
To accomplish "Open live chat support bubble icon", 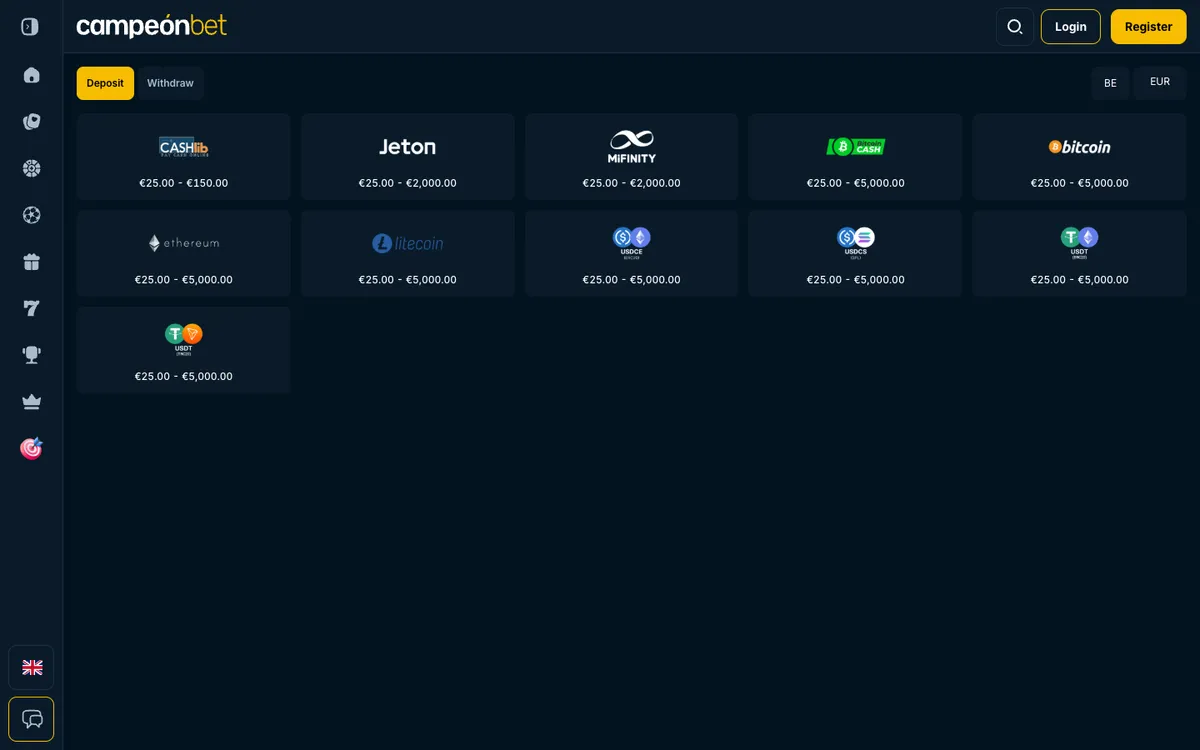I will click(31, 719).
